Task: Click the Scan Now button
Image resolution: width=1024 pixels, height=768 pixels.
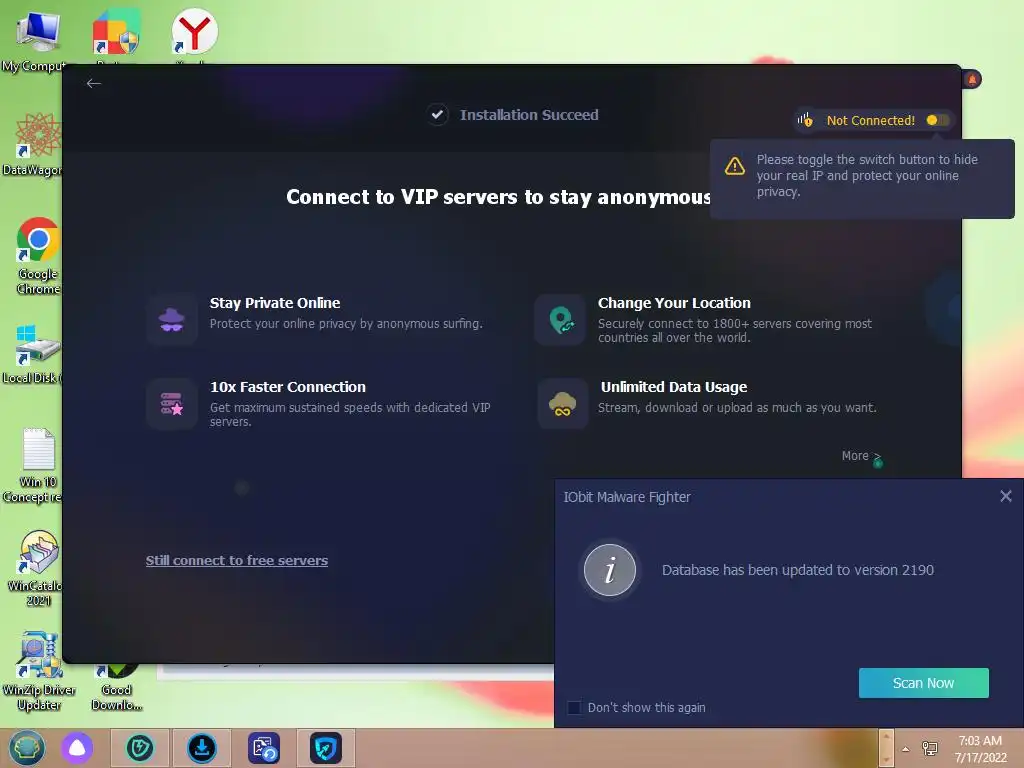Action: tap(923, 683)
